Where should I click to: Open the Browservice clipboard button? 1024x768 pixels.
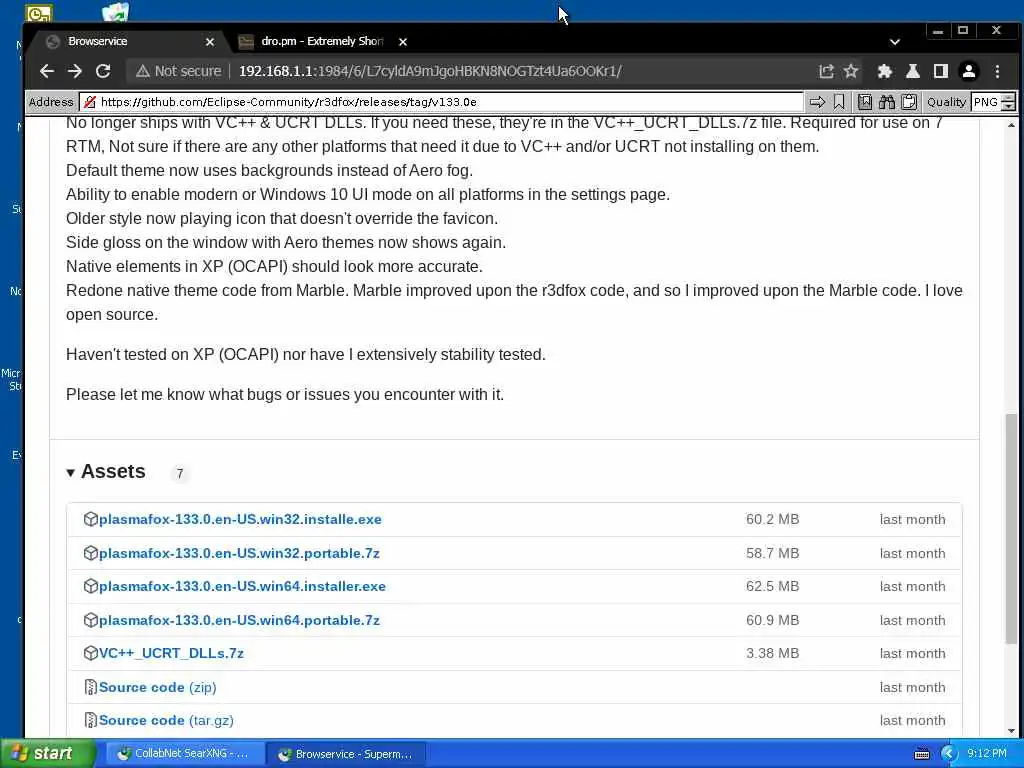909,102
